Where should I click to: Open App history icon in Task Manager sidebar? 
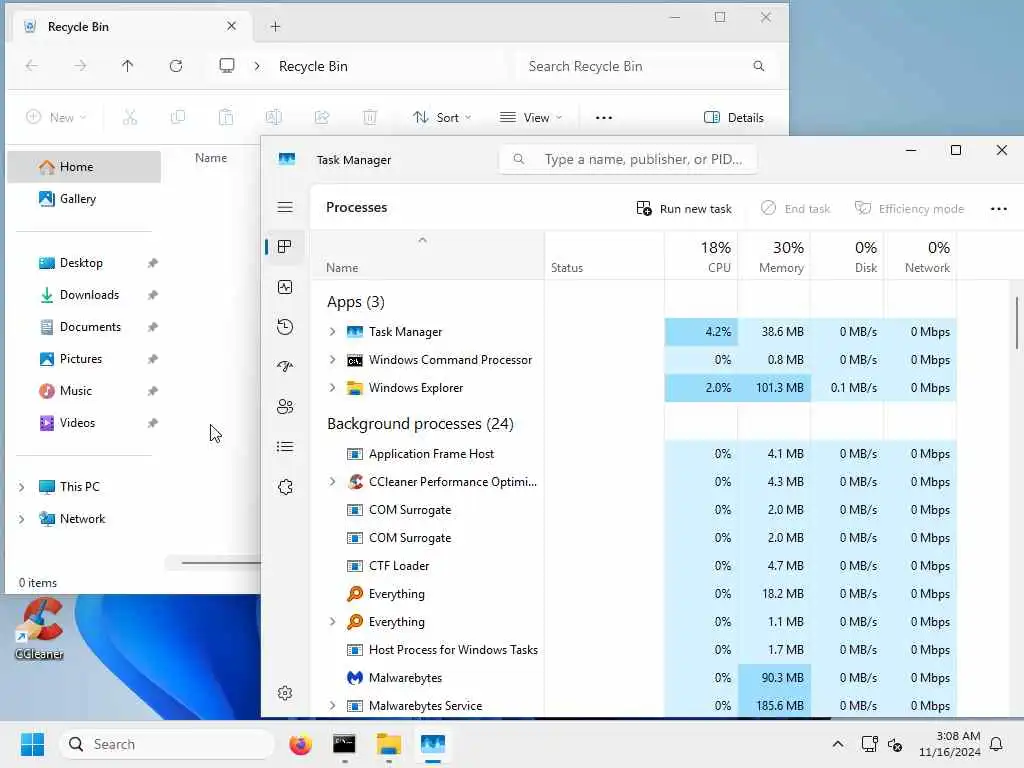click(x=285, y=327)
